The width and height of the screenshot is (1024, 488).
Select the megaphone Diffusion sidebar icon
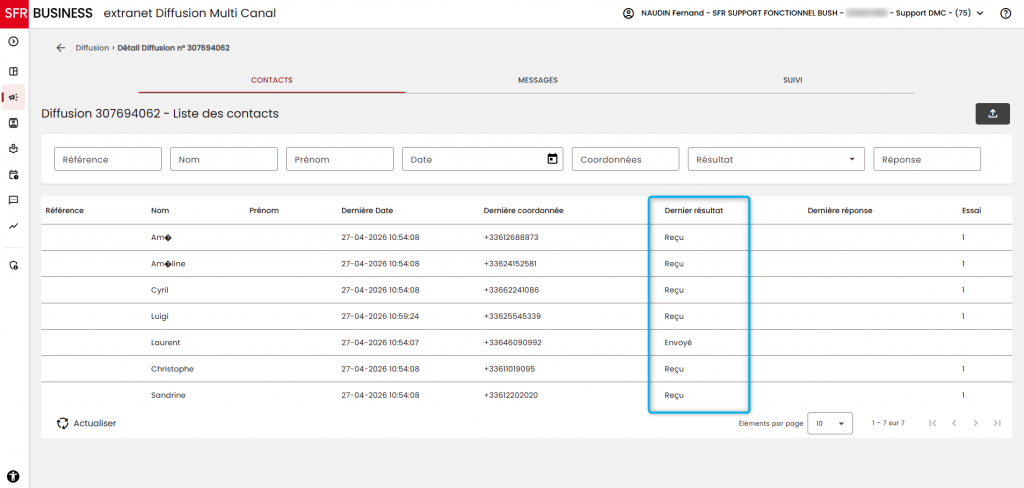click(13, 97)
